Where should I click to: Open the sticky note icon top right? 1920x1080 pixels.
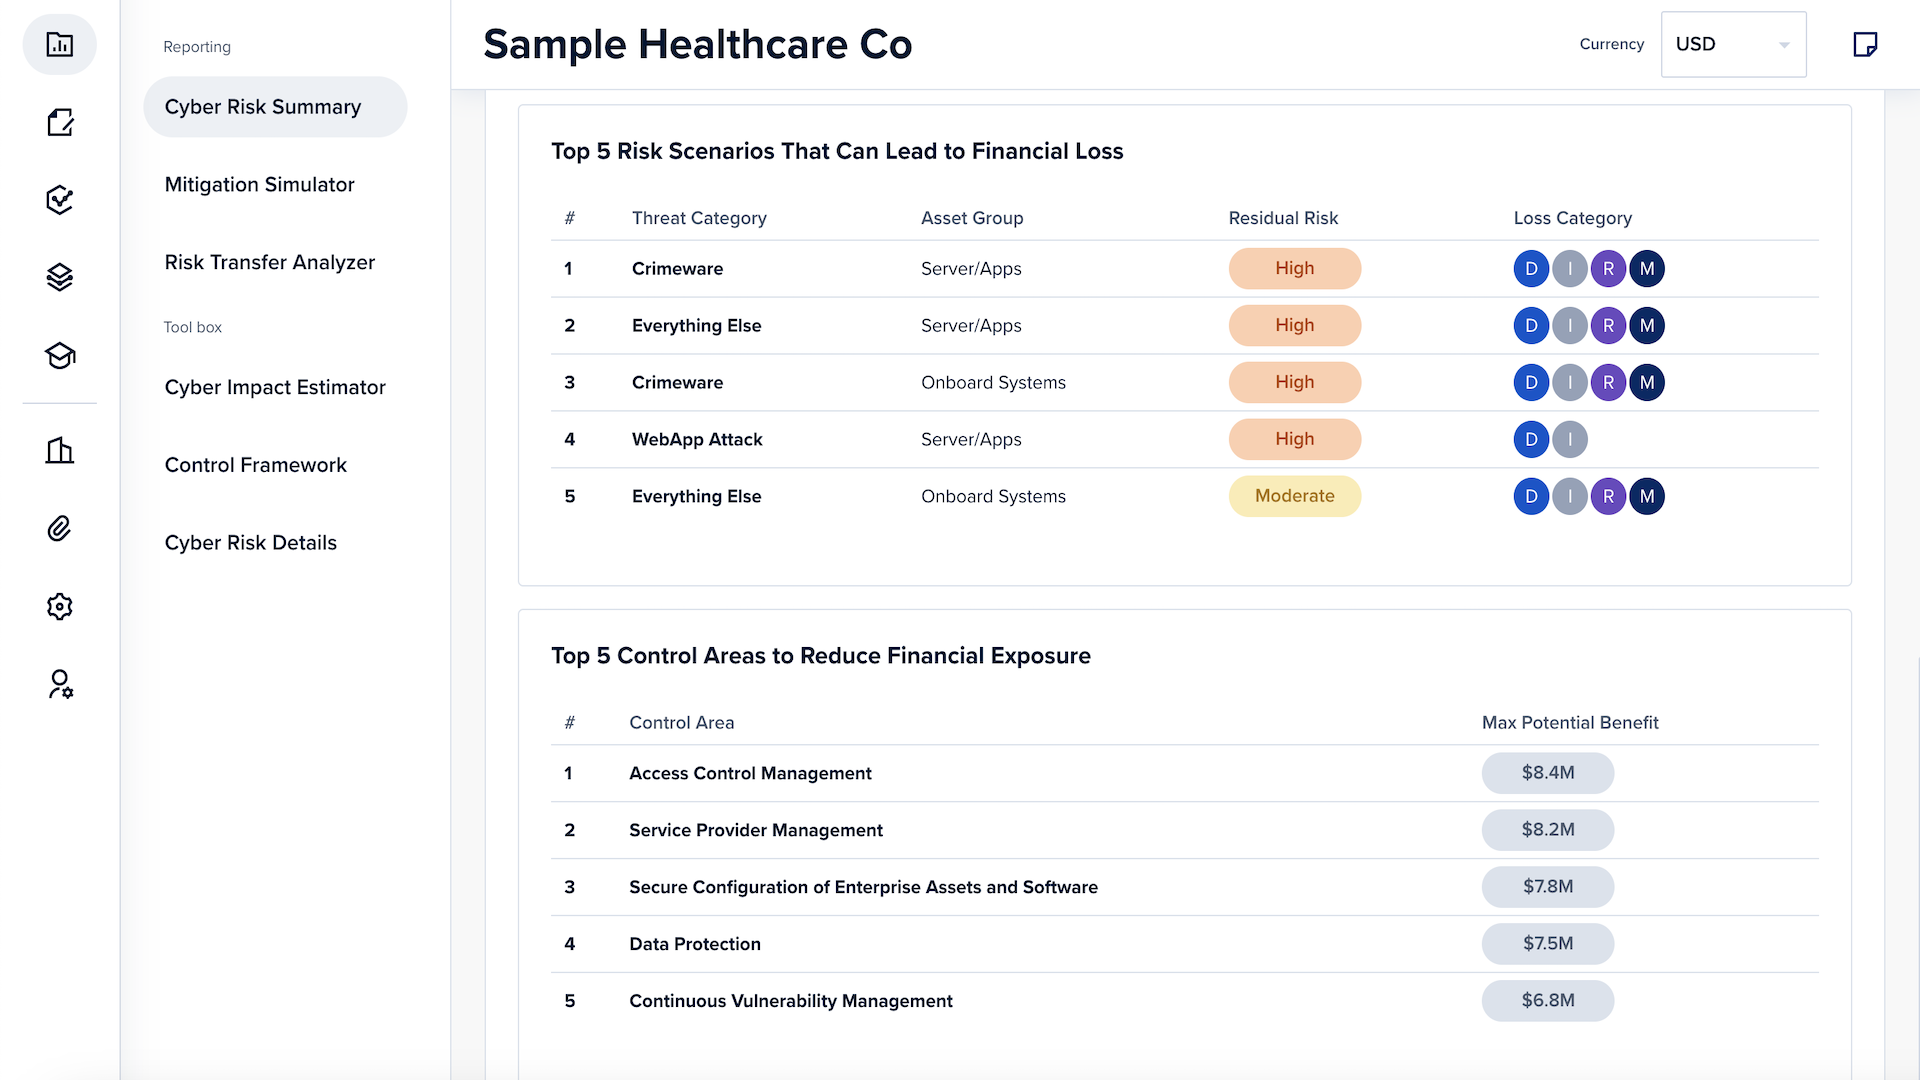point(1865,44)
